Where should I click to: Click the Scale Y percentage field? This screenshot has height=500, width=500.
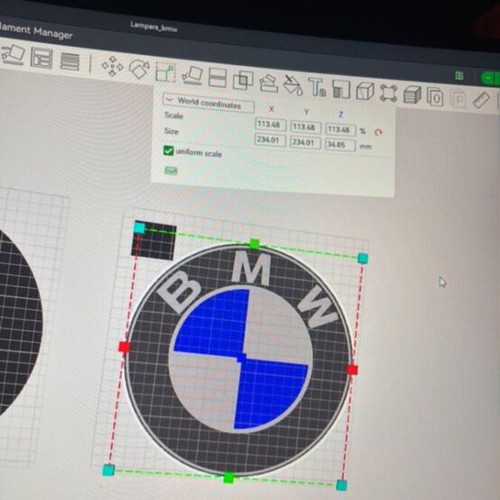[x=306, y=127]
